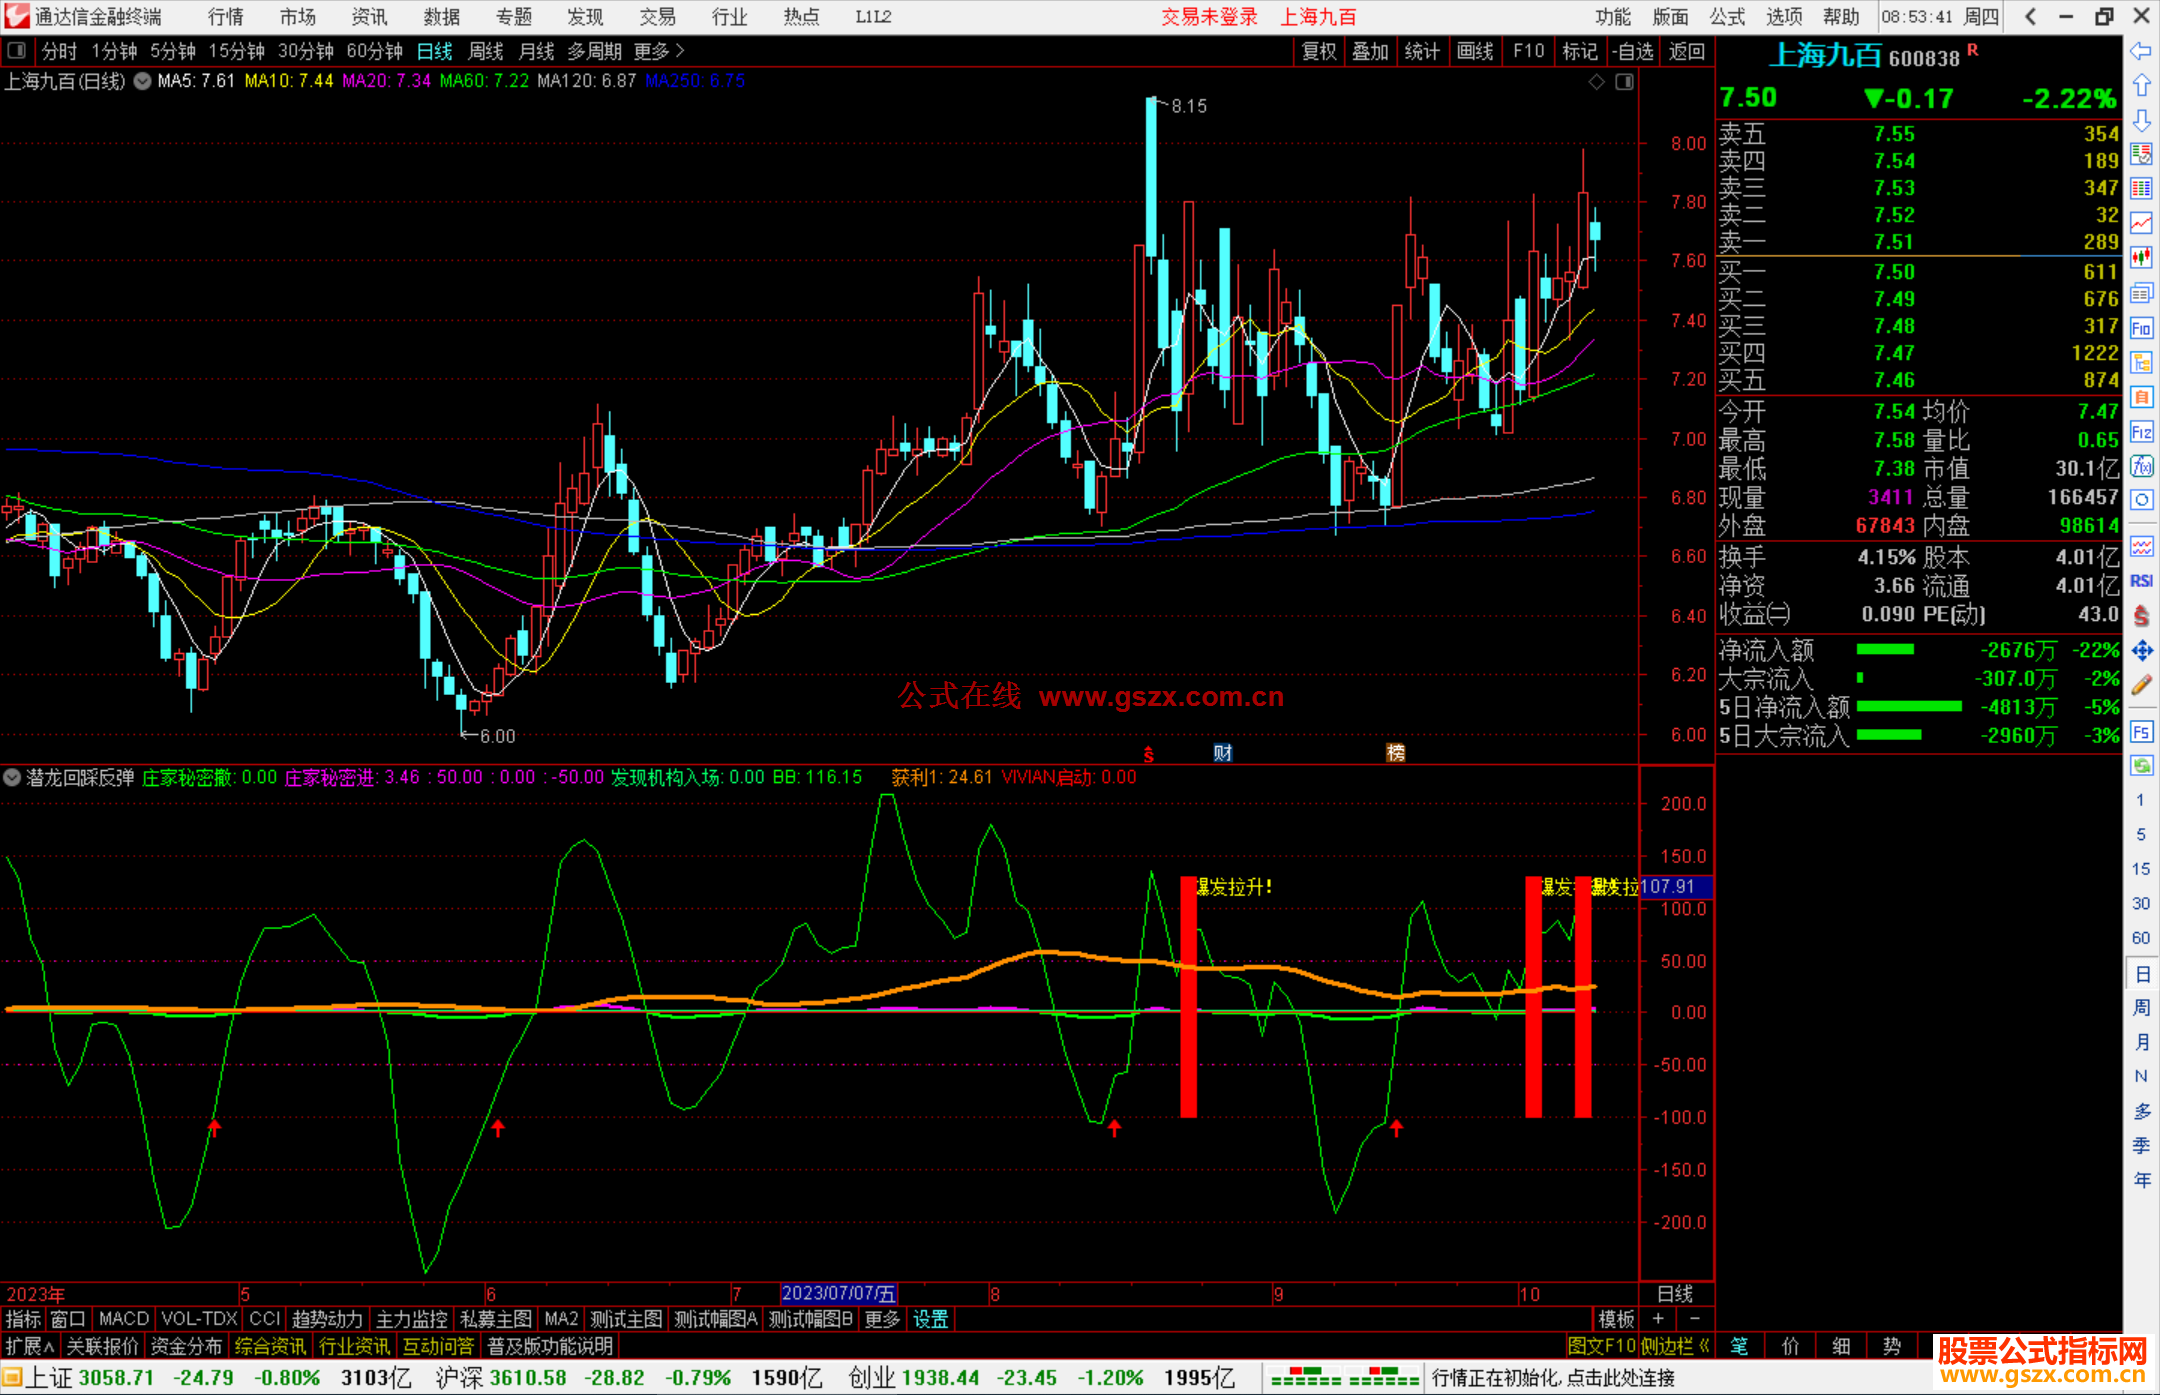Collapse the 侧边栏 sidebar

coord(1675,1346)
